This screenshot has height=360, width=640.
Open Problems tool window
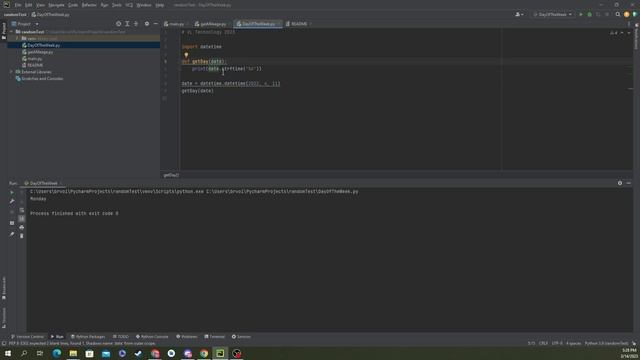pos(187,337)
